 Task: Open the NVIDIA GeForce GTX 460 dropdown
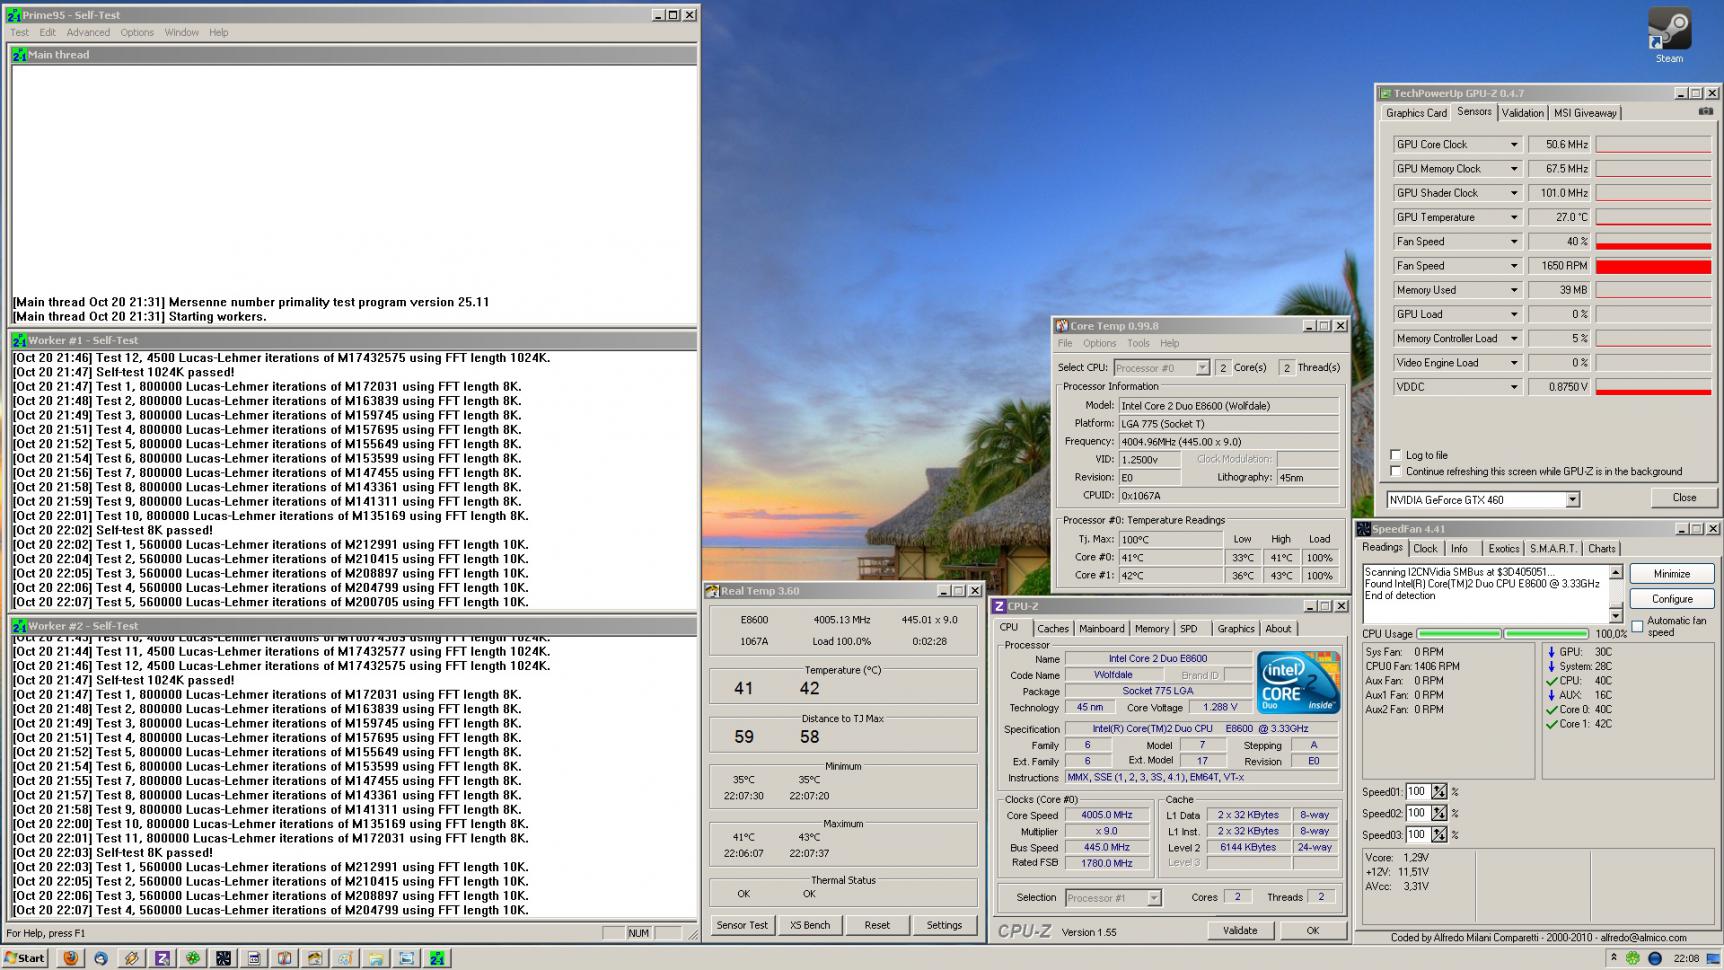pos(1572,500)
